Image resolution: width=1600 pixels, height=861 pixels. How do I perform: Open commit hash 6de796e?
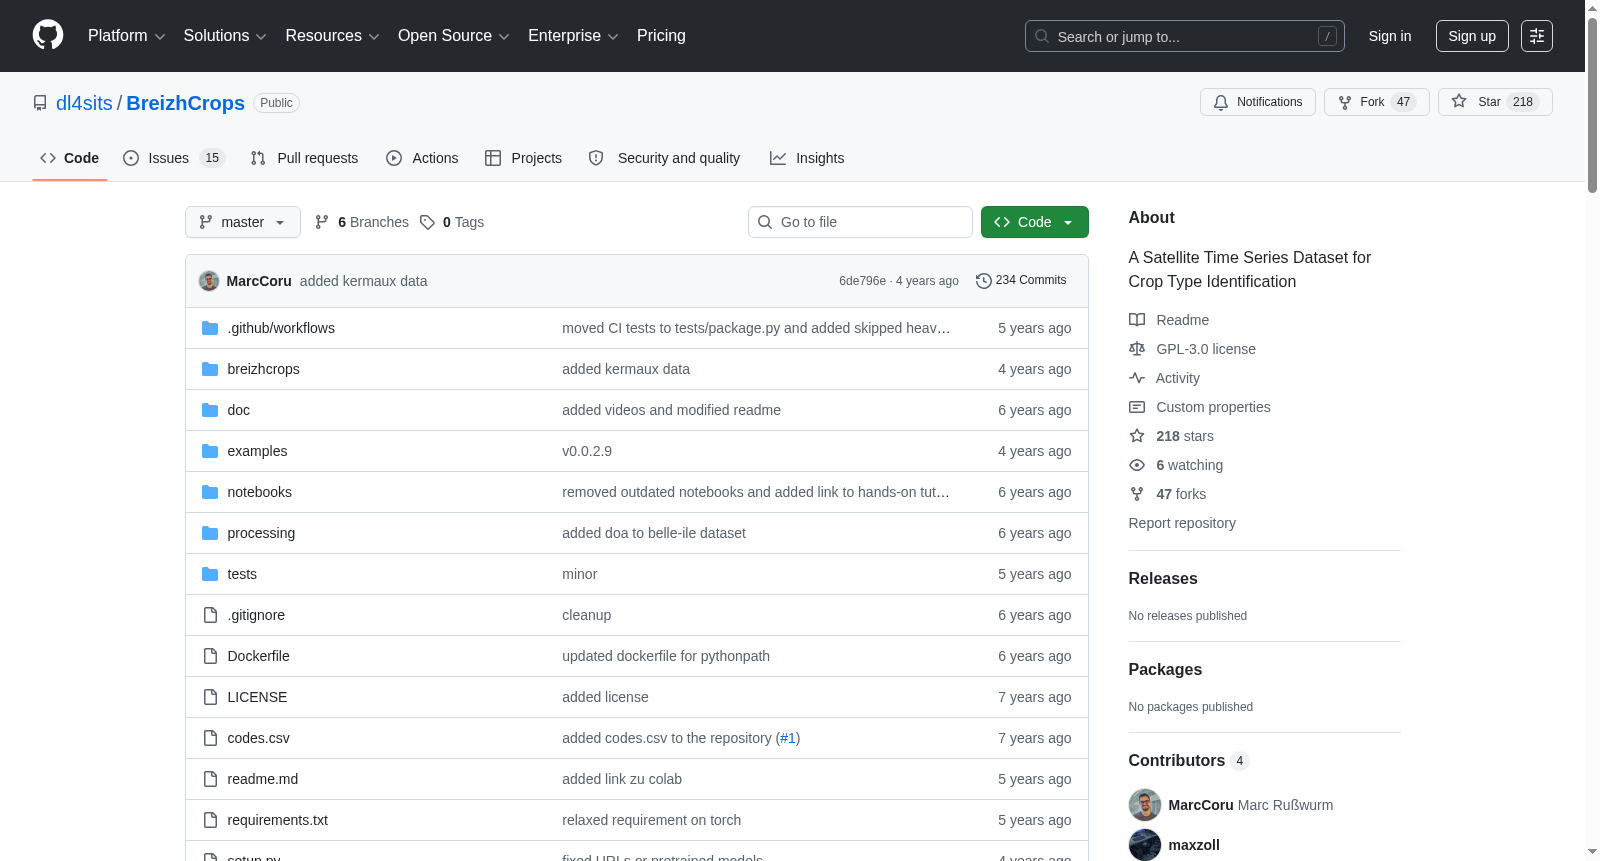click(862, 281)
